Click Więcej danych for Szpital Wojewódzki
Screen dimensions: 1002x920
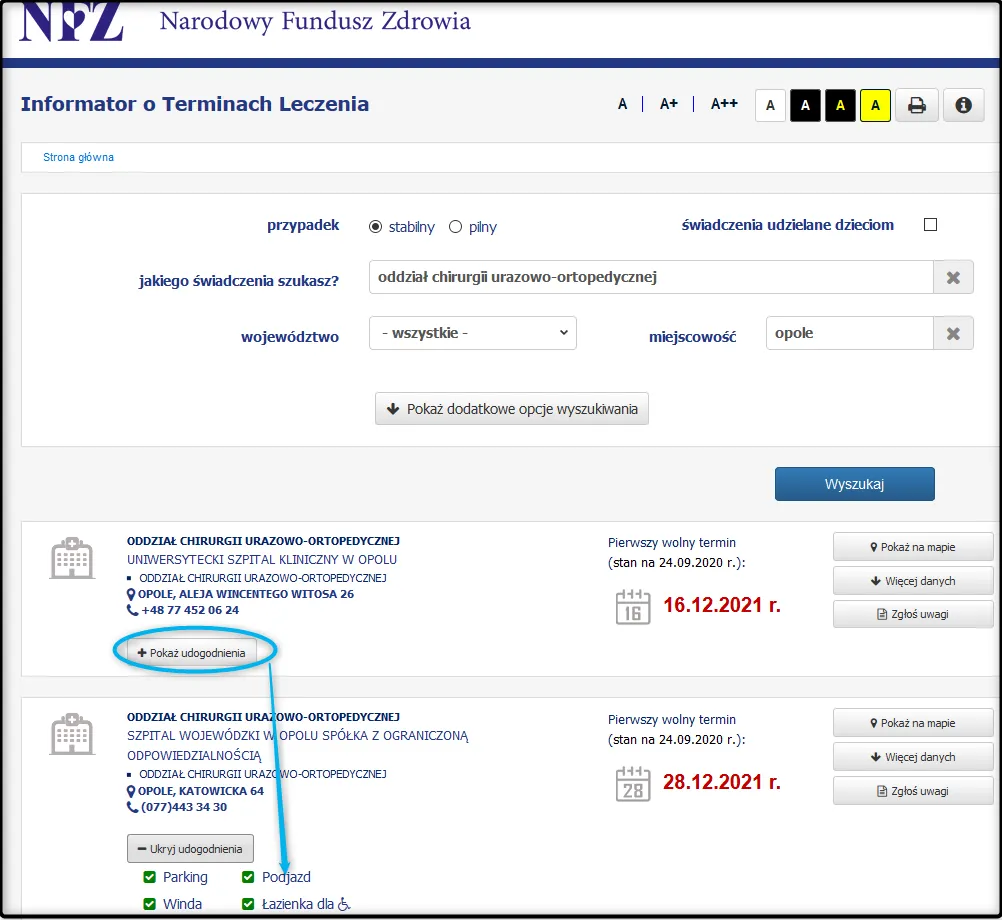[912, 757]
